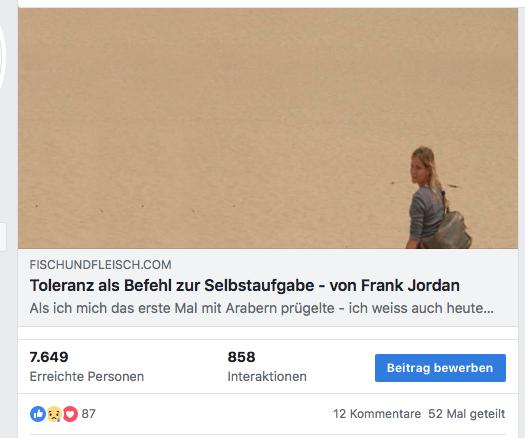Click the red heart reaction icon
This screenshot has height=438, width=525.
click(x=70, y=414)
